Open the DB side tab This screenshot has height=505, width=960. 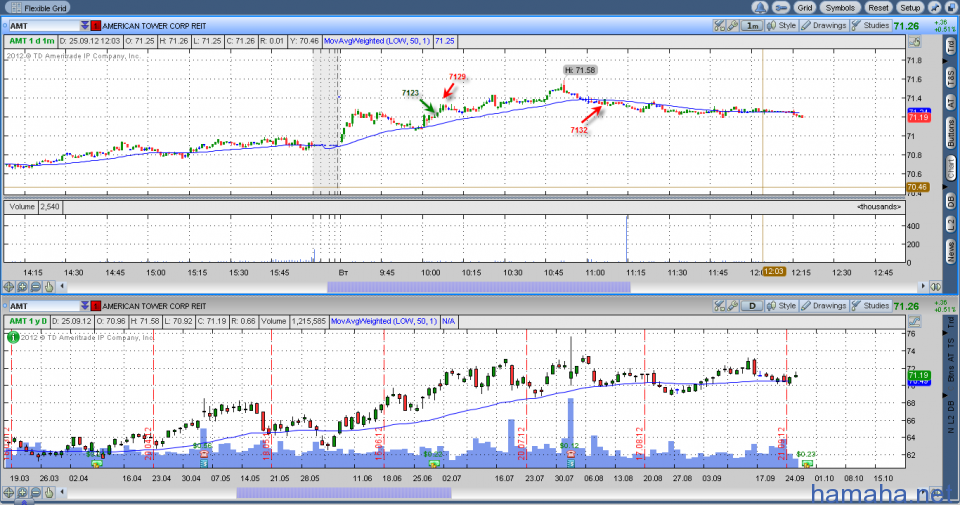pyautogui.click(x=951, y=200)
